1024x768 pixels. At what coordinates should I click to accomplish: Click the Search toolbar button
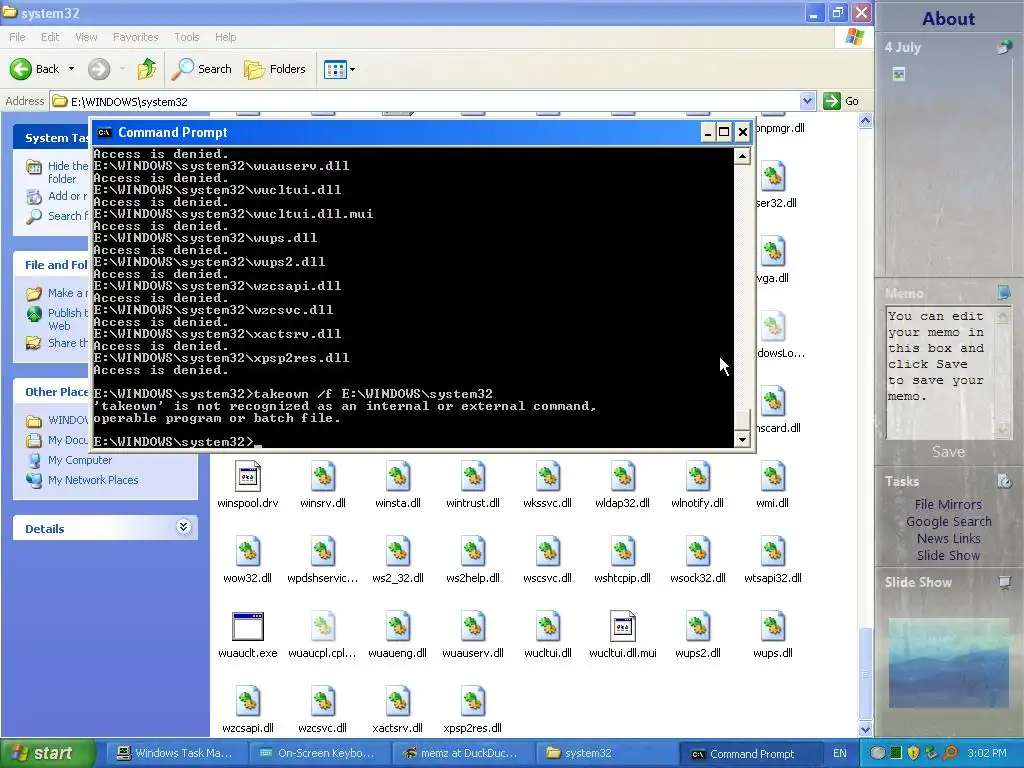point(201,69)
